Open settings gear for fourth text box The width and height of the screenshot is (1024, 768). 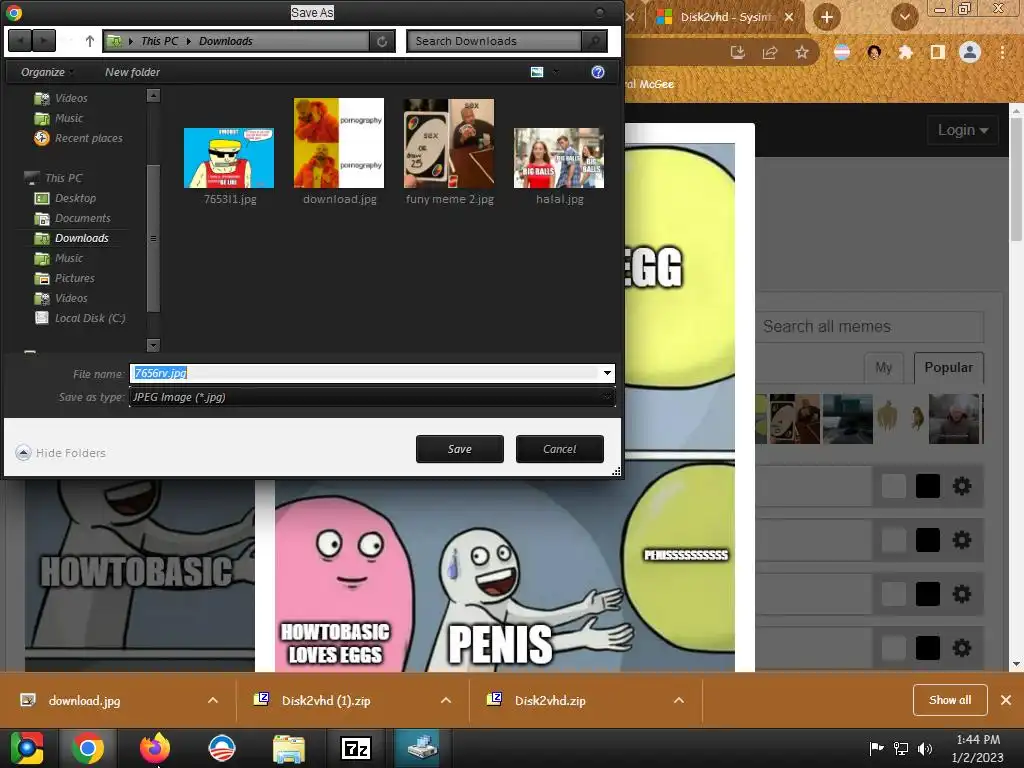(x=961, y=648)
